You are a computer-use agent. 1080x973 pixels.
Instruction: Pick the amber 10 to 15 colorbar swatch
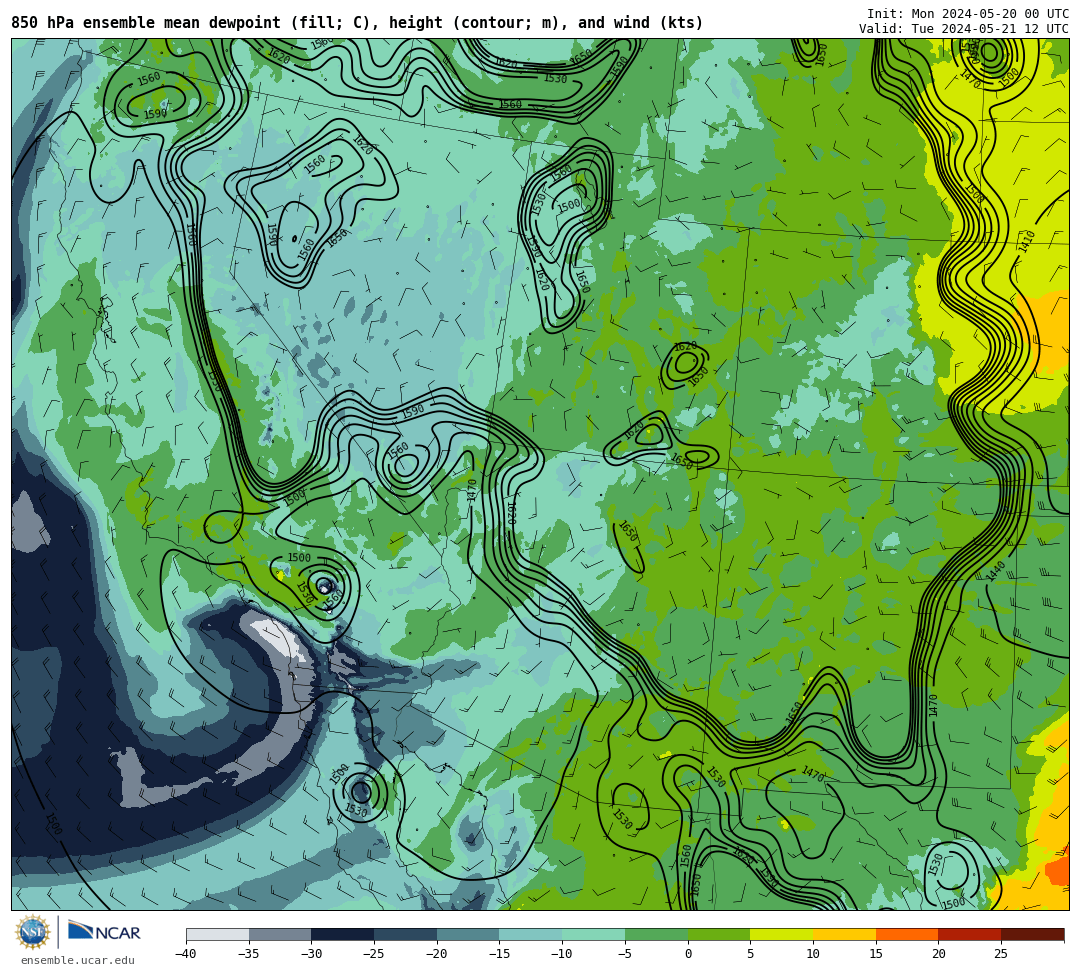coord(844,934)
